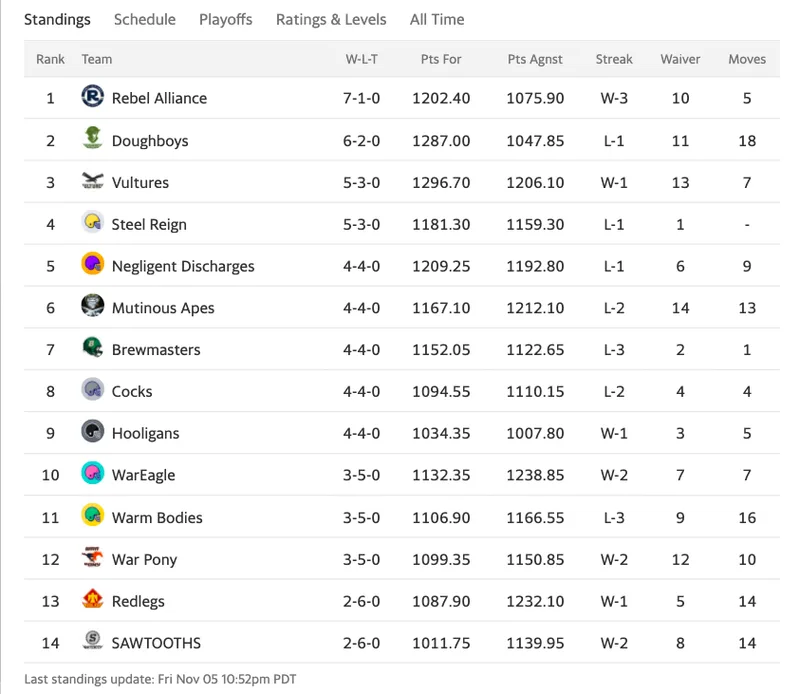Click the Brewmasters green helmet icon
The image size is (800, 694).
click(92, 348)
